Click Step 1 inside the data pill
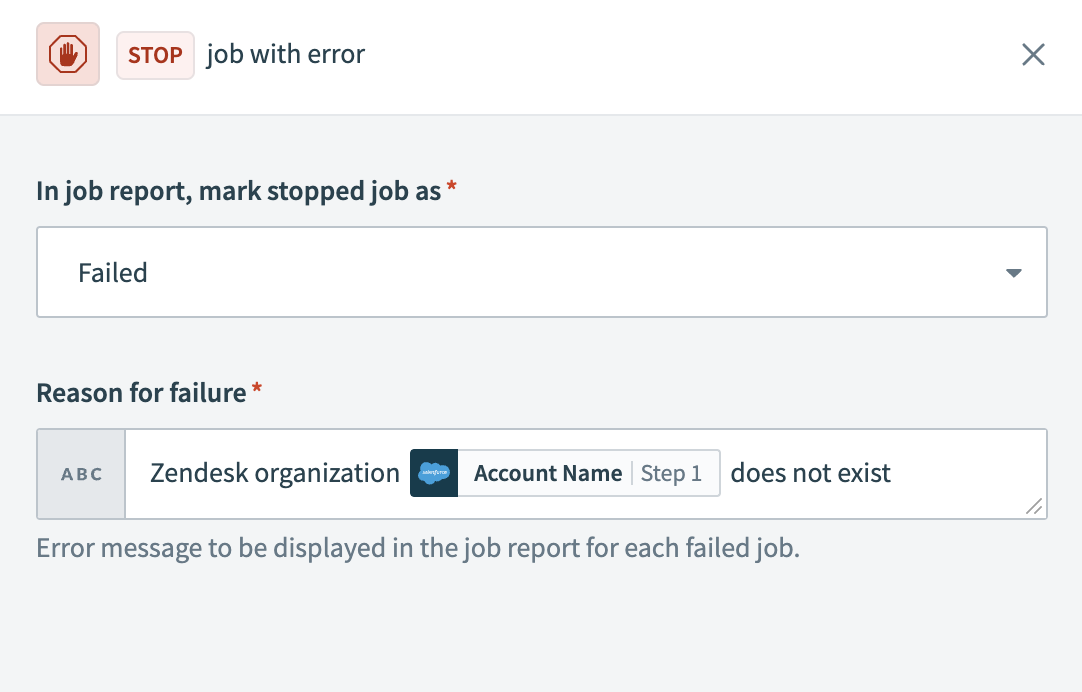 pyautogui.click(x=672, y=473)
